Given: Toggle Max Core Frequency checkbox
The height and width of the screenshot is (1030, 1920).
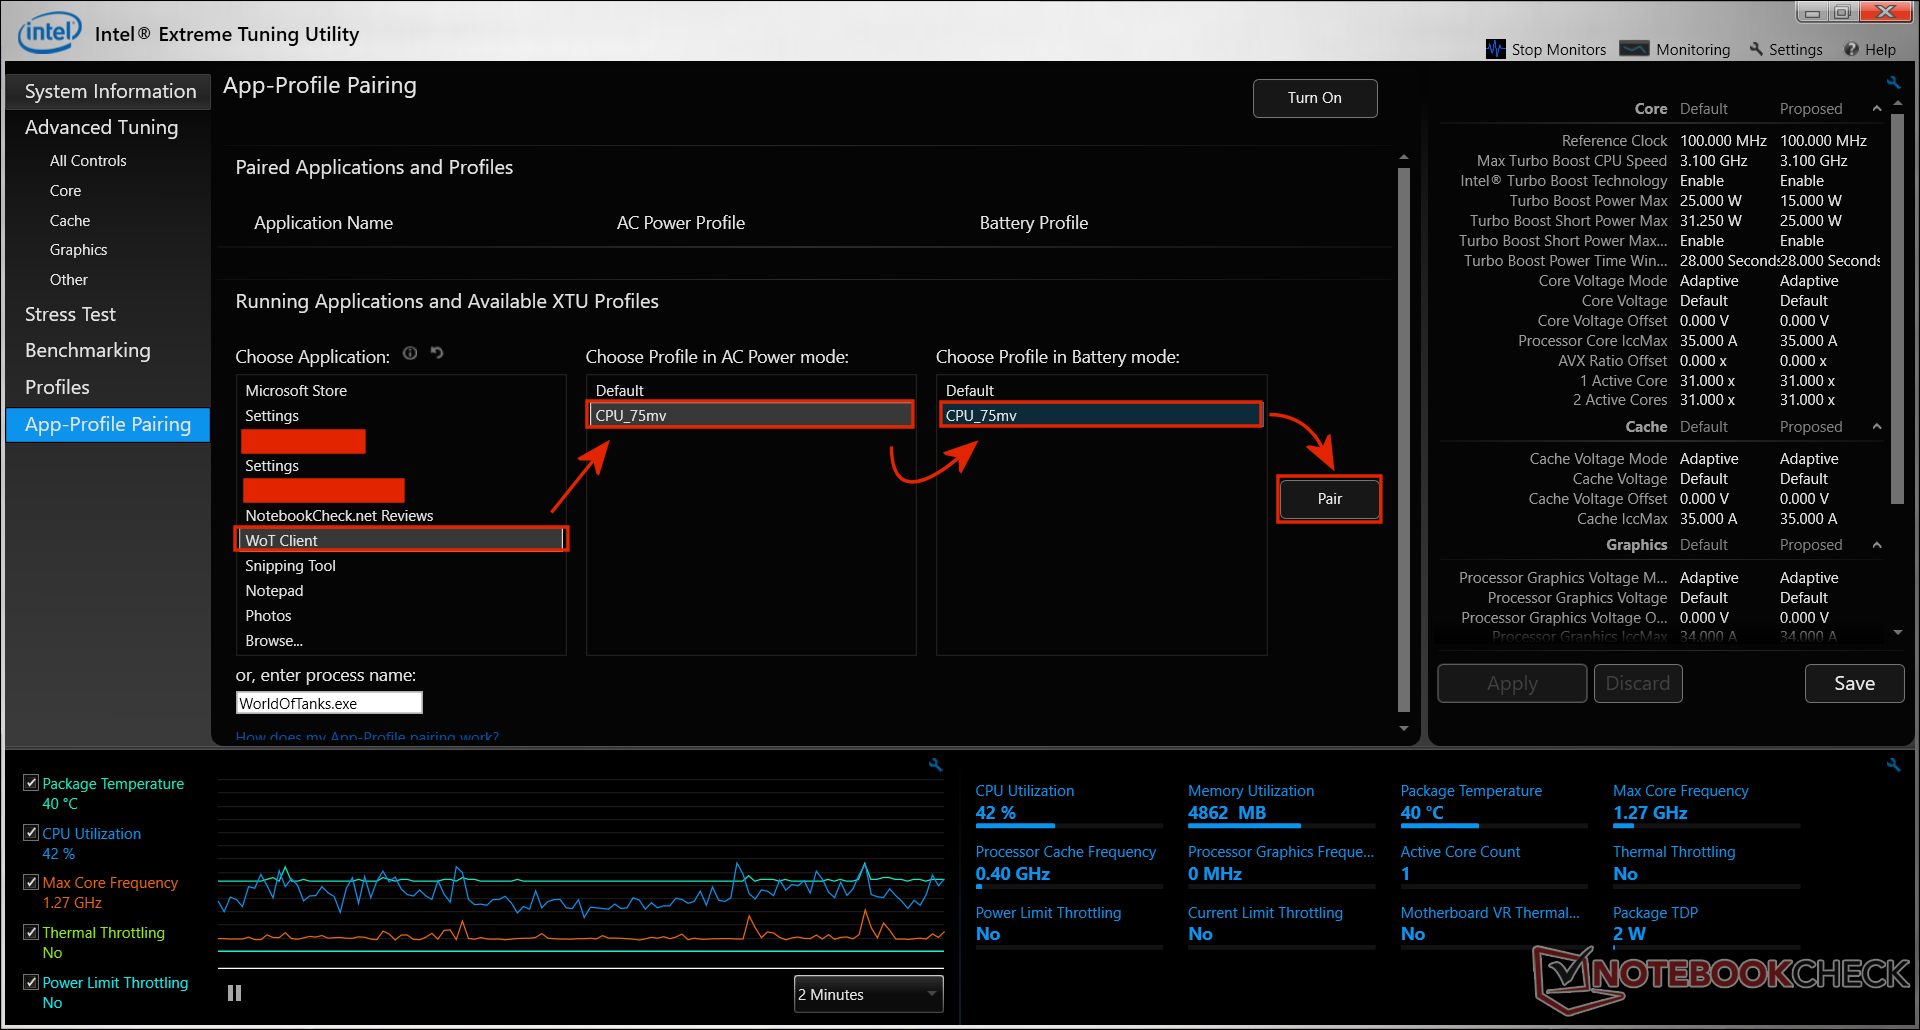Looking at the screenshot, I should (x=31, y=882).
